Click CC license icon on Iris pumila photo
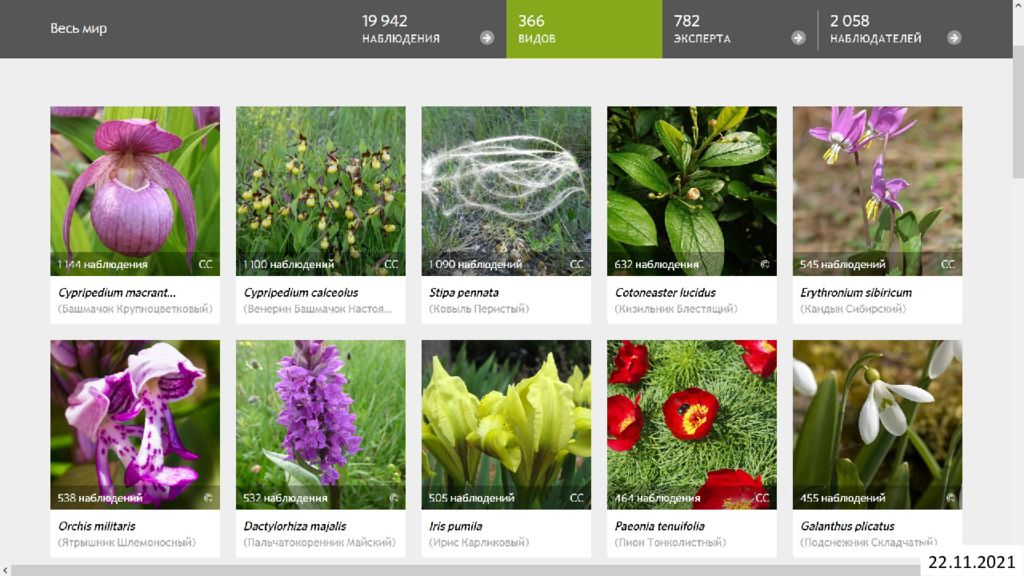The height and width of the screenshot is (576, 1024). [576, 498]
